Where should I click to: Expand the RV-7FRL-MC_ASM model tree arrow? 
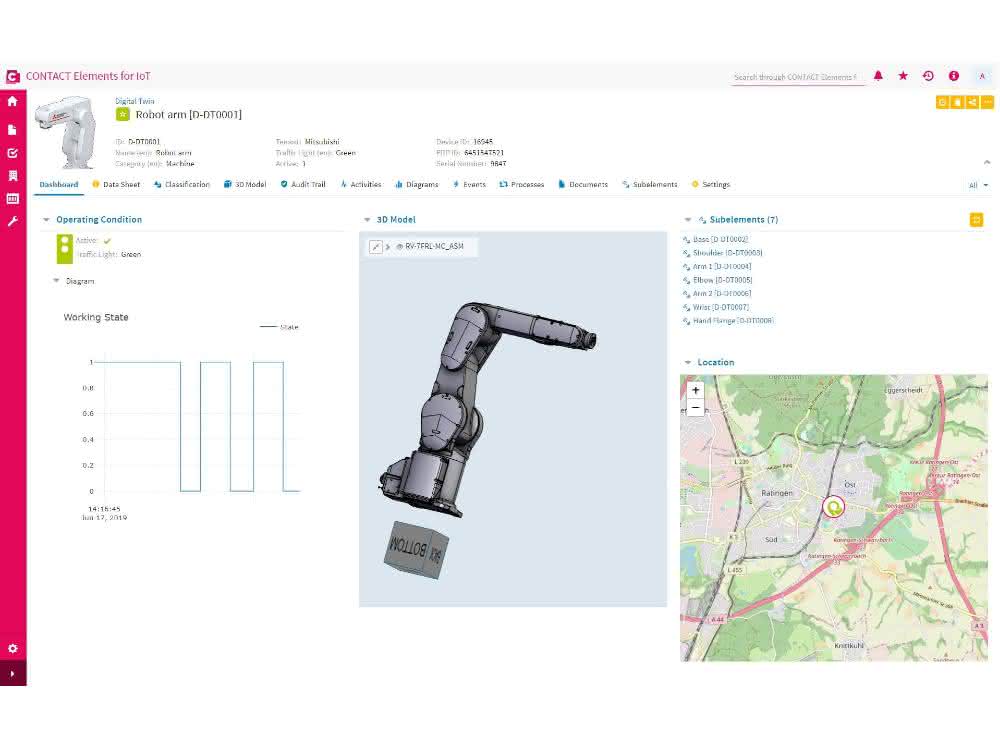point(388,247)
